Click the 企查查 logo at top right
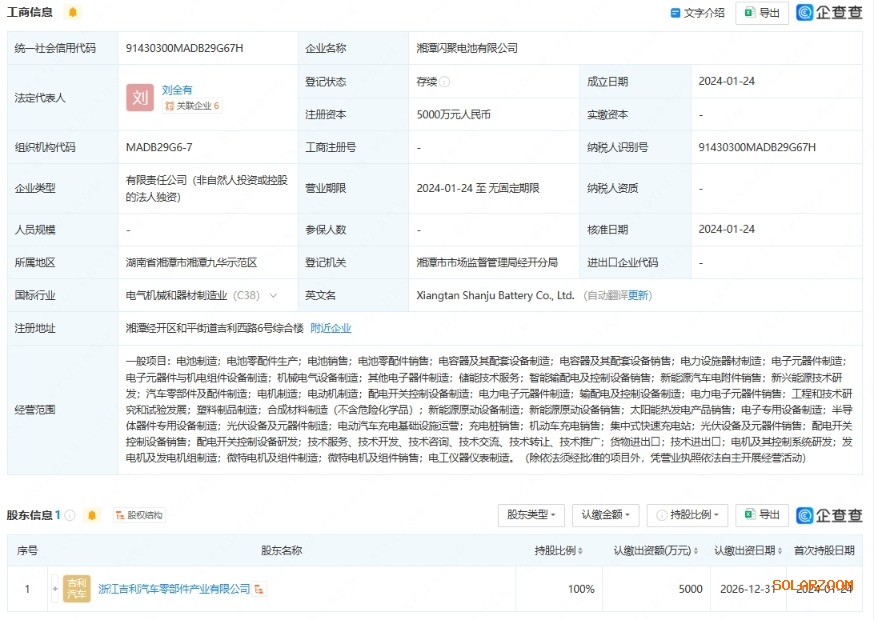The width and height of the screenshot is (874, 620). [x=830, y=13]
